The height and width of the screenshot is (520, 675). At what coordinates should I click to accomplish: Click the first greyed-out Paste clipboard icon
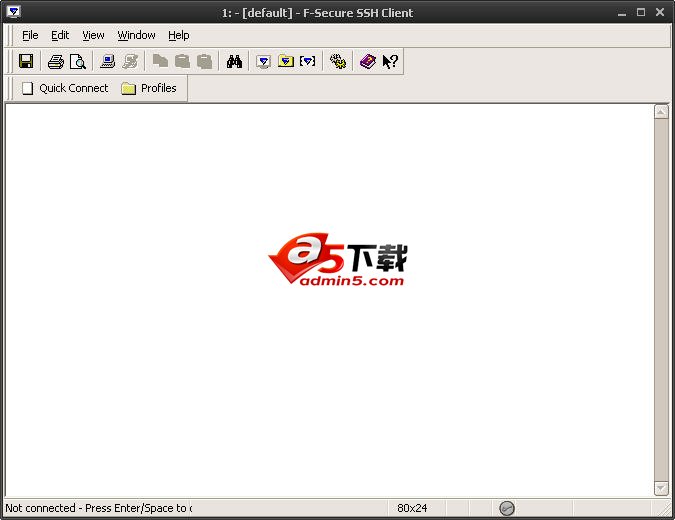[183, 61]
